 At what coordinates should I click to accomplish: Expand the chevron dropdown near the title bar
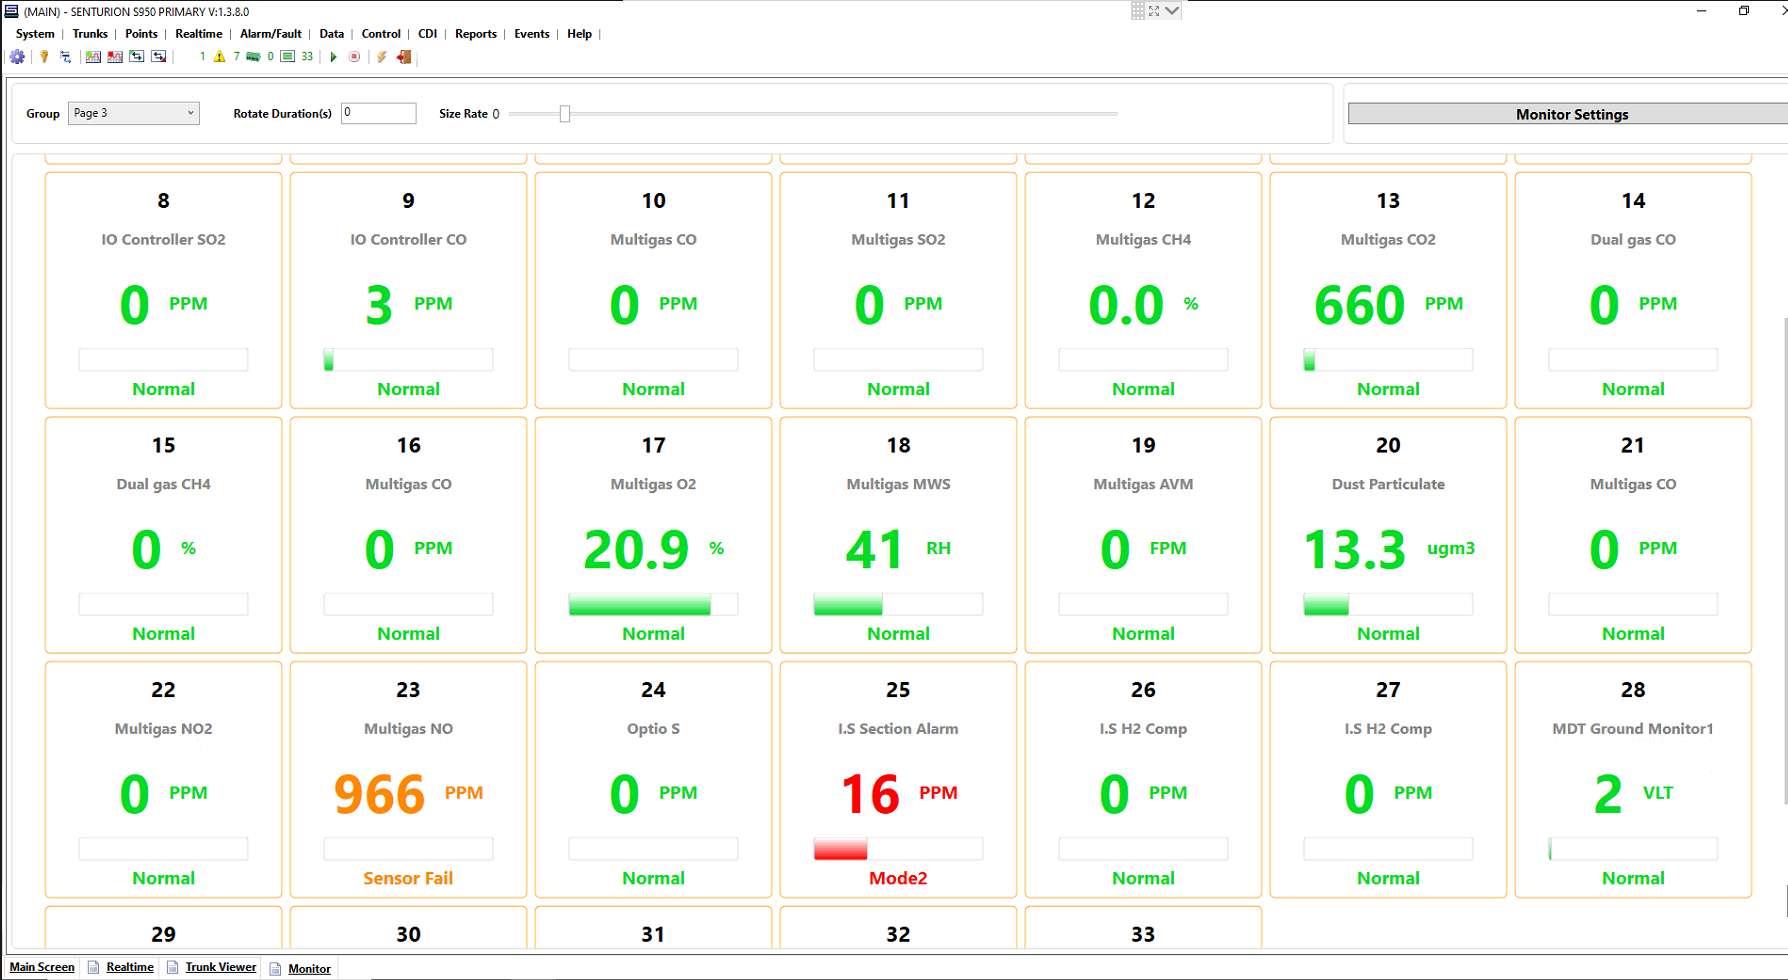1172,11
